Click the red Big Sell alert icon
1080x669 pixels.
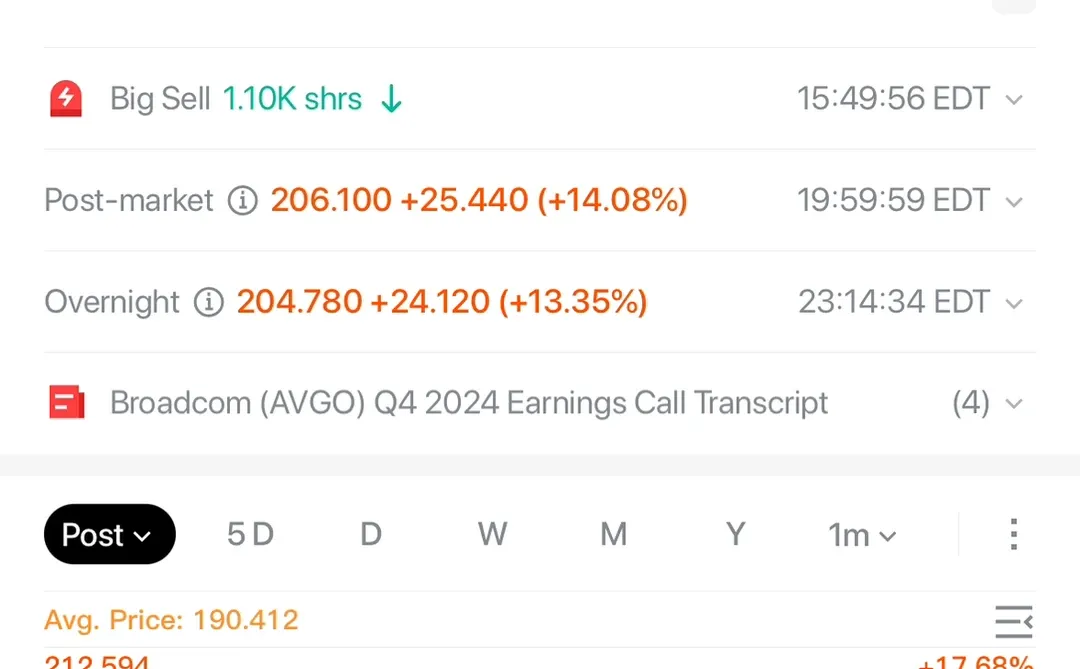click(x=66, y=99)
